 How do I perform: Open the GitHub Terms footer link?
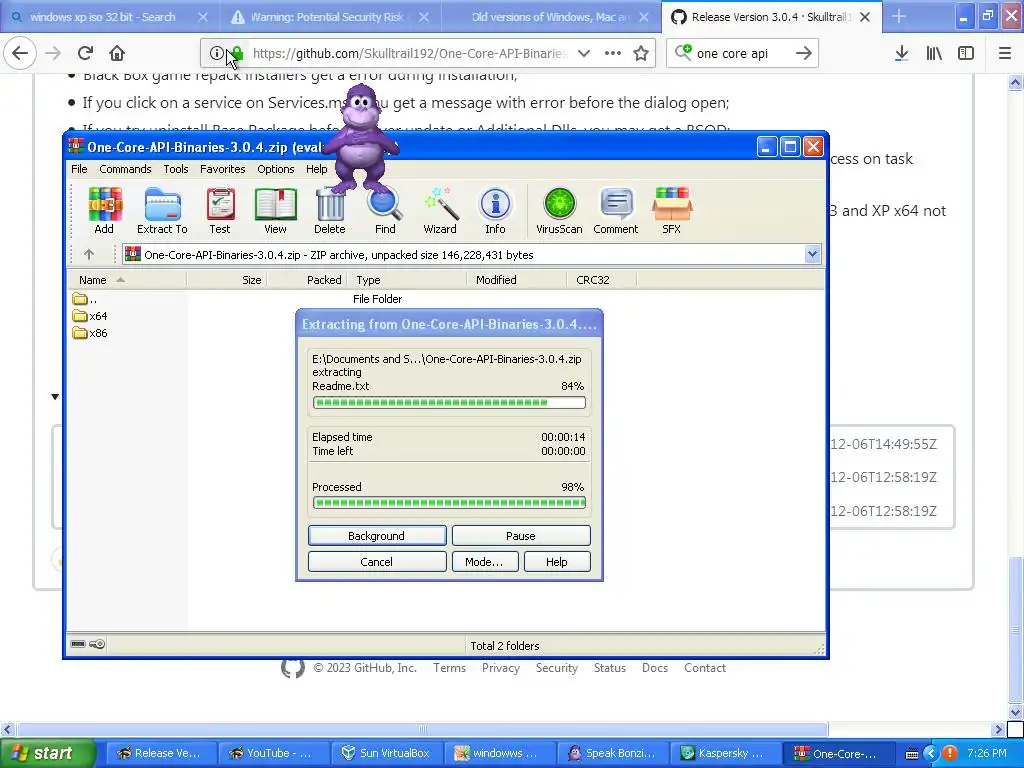(x=449, y=668)
